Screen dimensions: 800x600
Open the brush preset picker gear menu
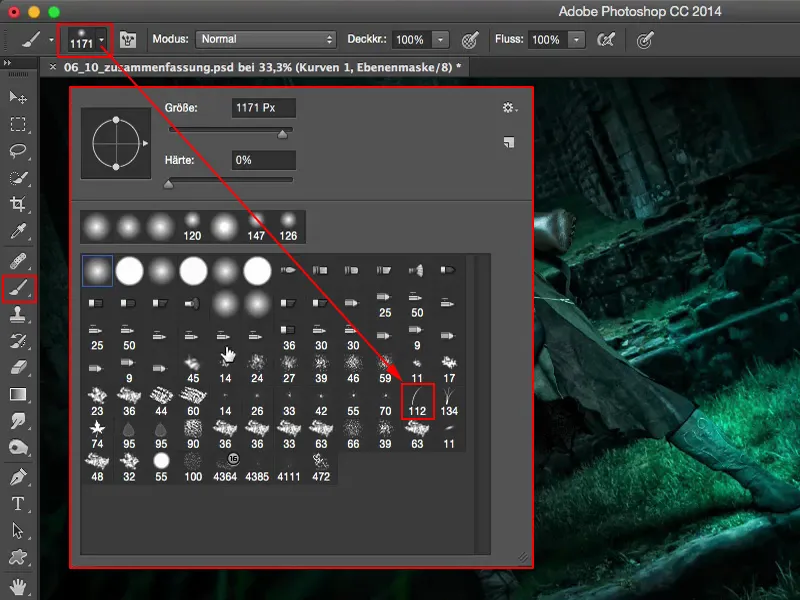tap(509, 107)
